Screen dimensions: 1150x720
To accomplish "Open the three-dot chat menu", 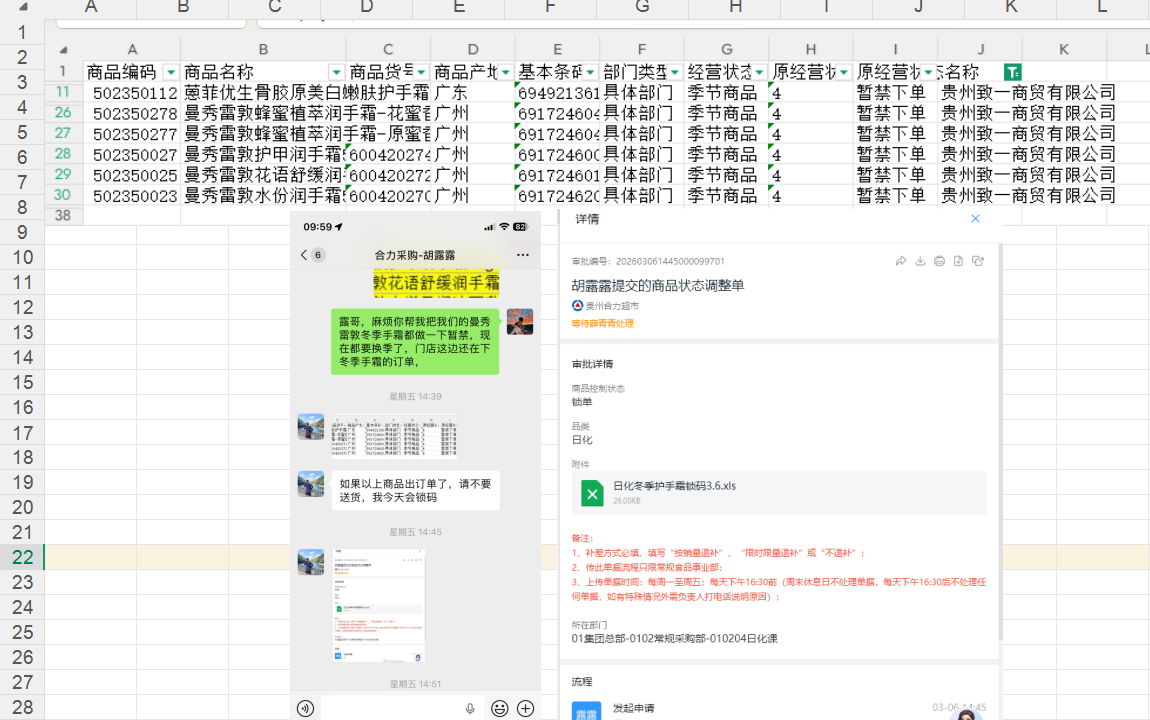I will (x=522, y=255).
